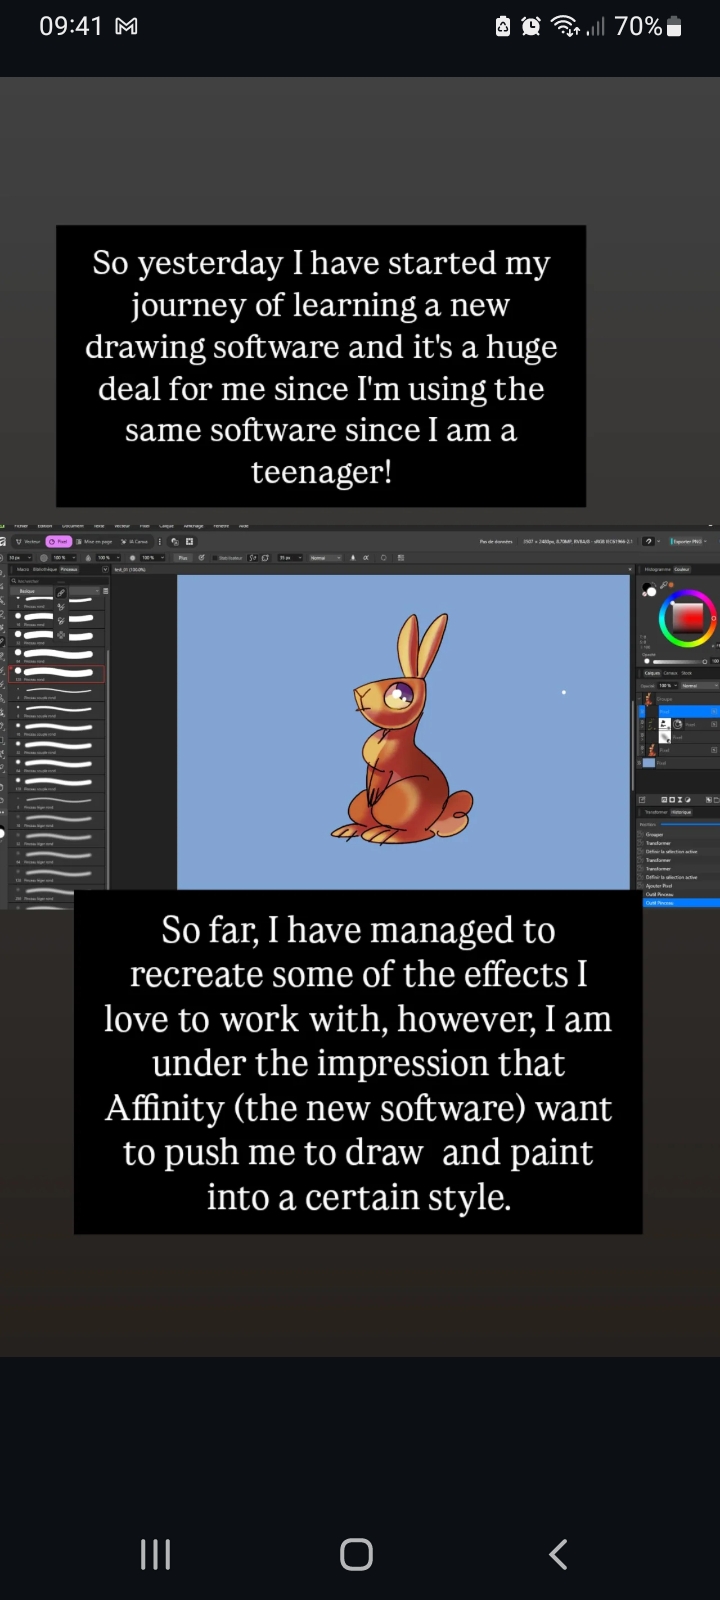The image size is (720, 1600).
Task: Click the Plus button in context toolbar
Action: click(x=183, y=557)
